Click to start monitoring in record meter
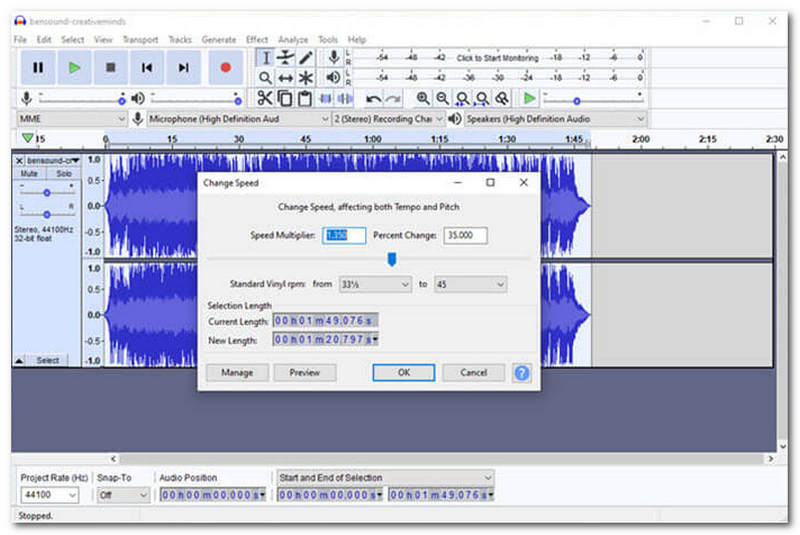This screenshot has width=800, height=535. [497, 58]
